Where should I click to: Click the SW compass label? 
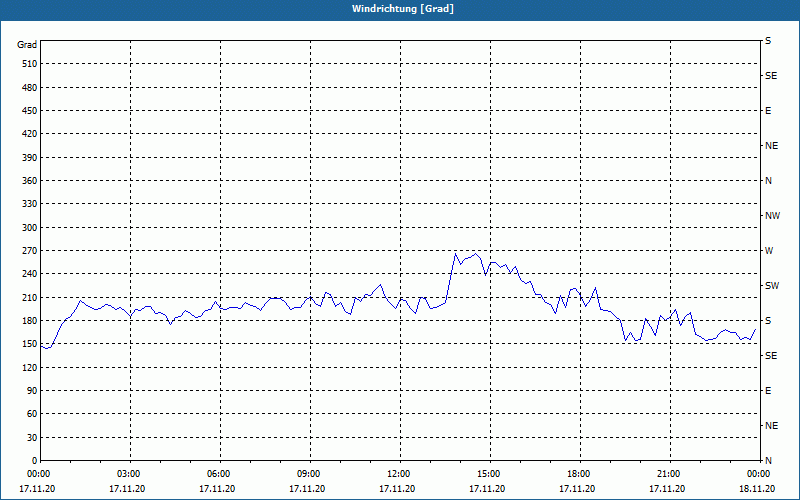772,286
